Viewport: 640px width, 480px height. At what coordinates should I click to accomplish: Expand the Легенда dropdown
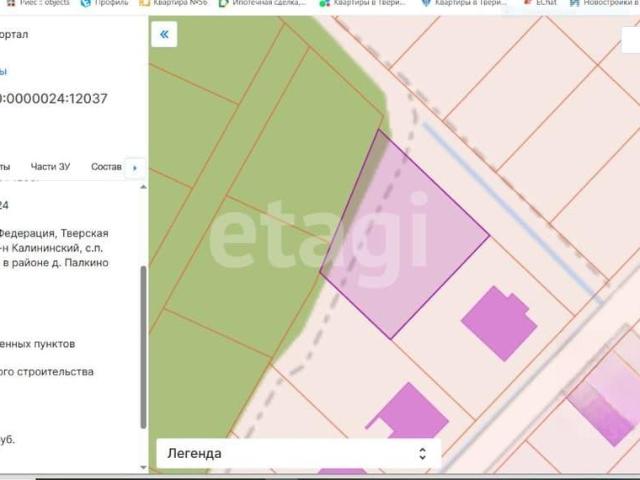298,453
